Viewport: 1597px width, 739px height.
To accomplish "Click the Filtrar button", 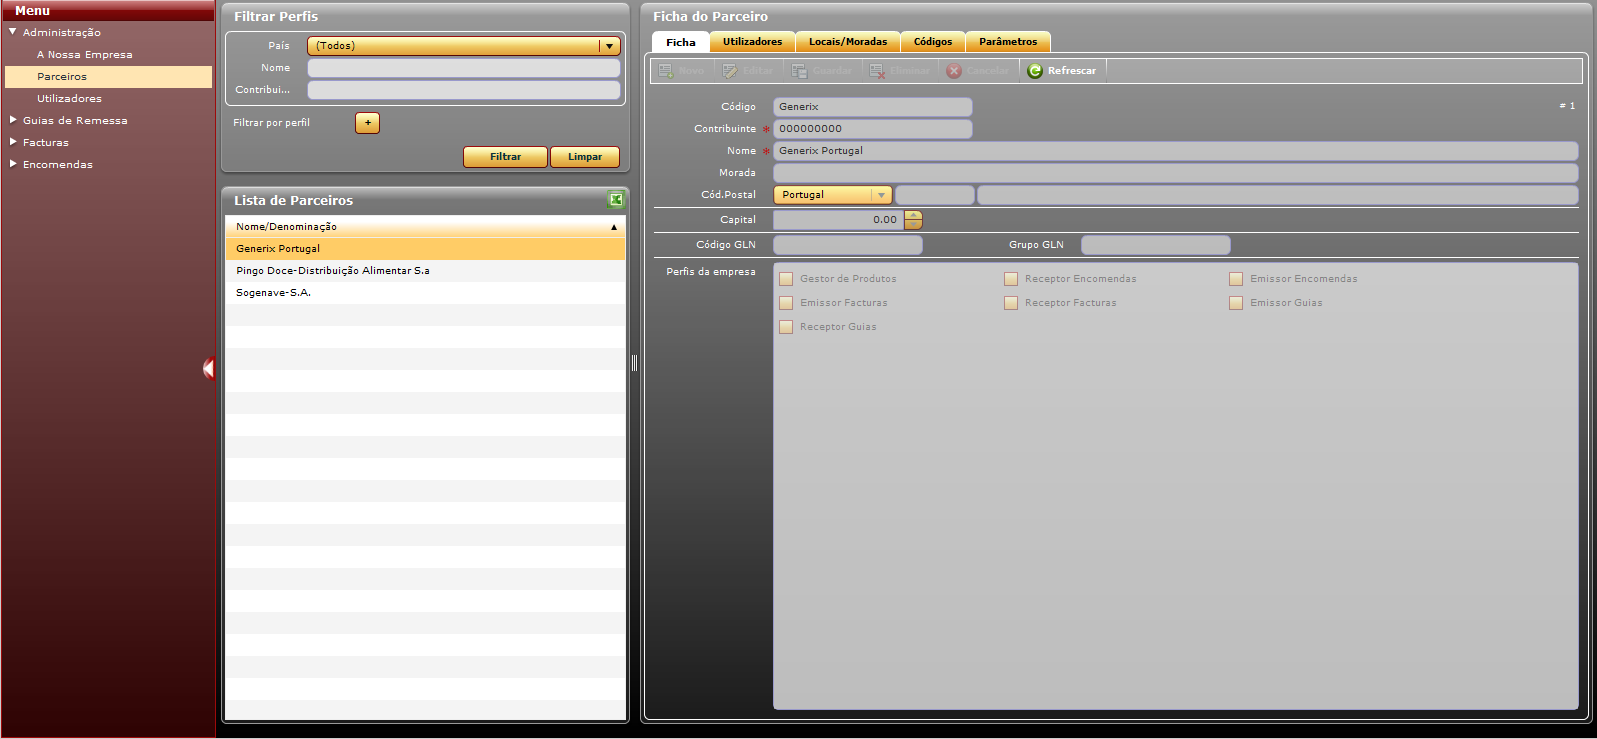I will (x=505, y=157).
